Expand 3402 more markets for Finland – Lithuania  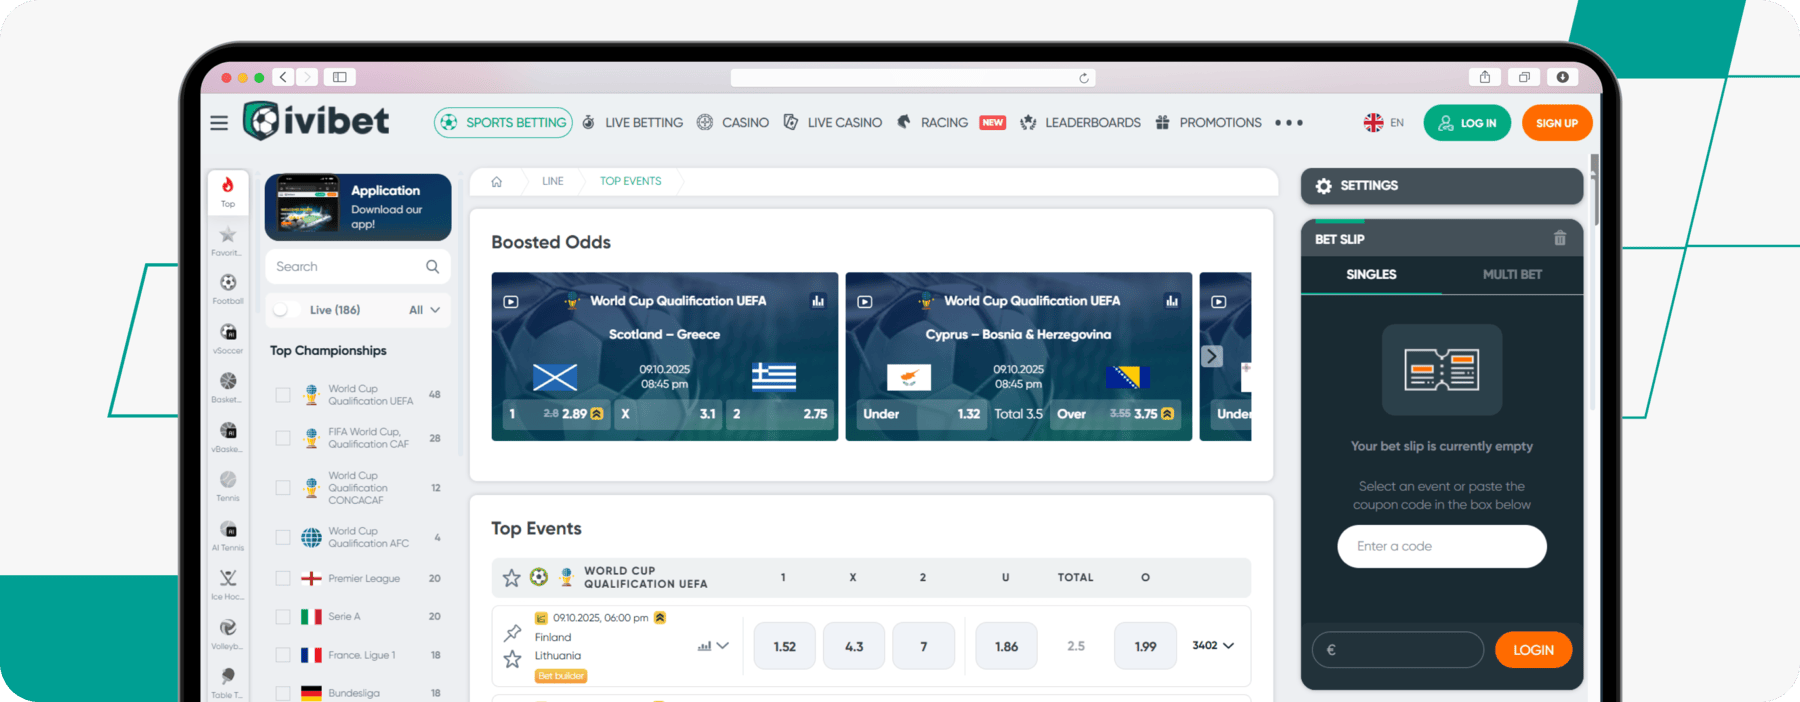1213,646
